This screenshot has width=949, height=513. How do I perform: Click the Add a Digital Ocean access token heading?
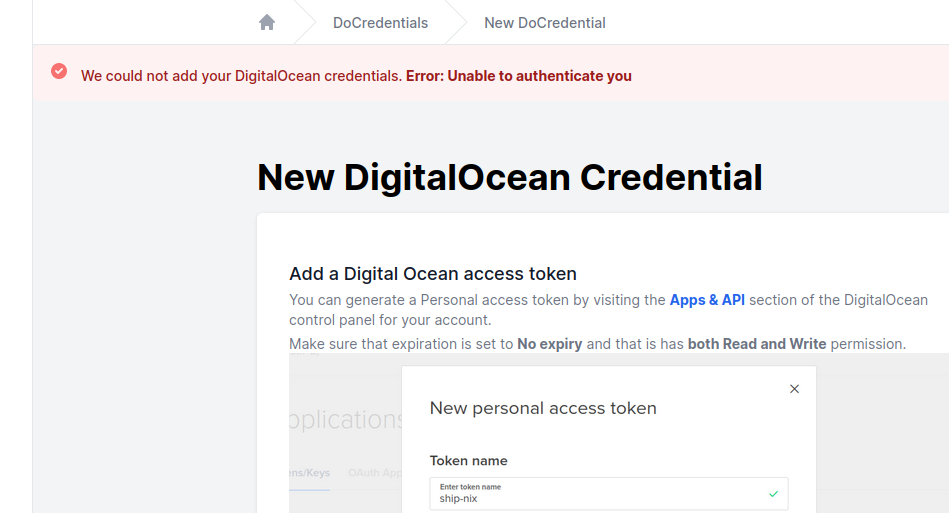[432, 274]
